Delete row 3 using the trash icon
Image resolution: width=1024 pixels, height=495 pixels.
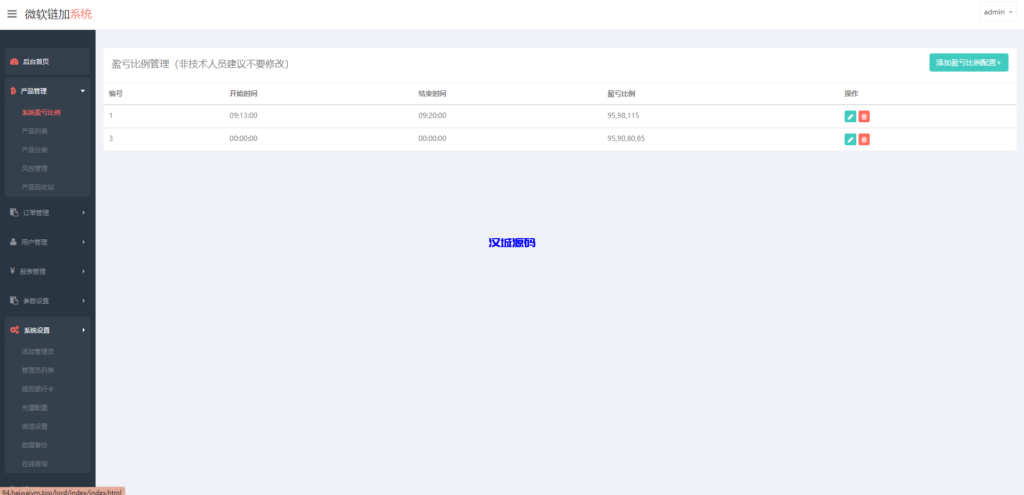pos(864,139)
